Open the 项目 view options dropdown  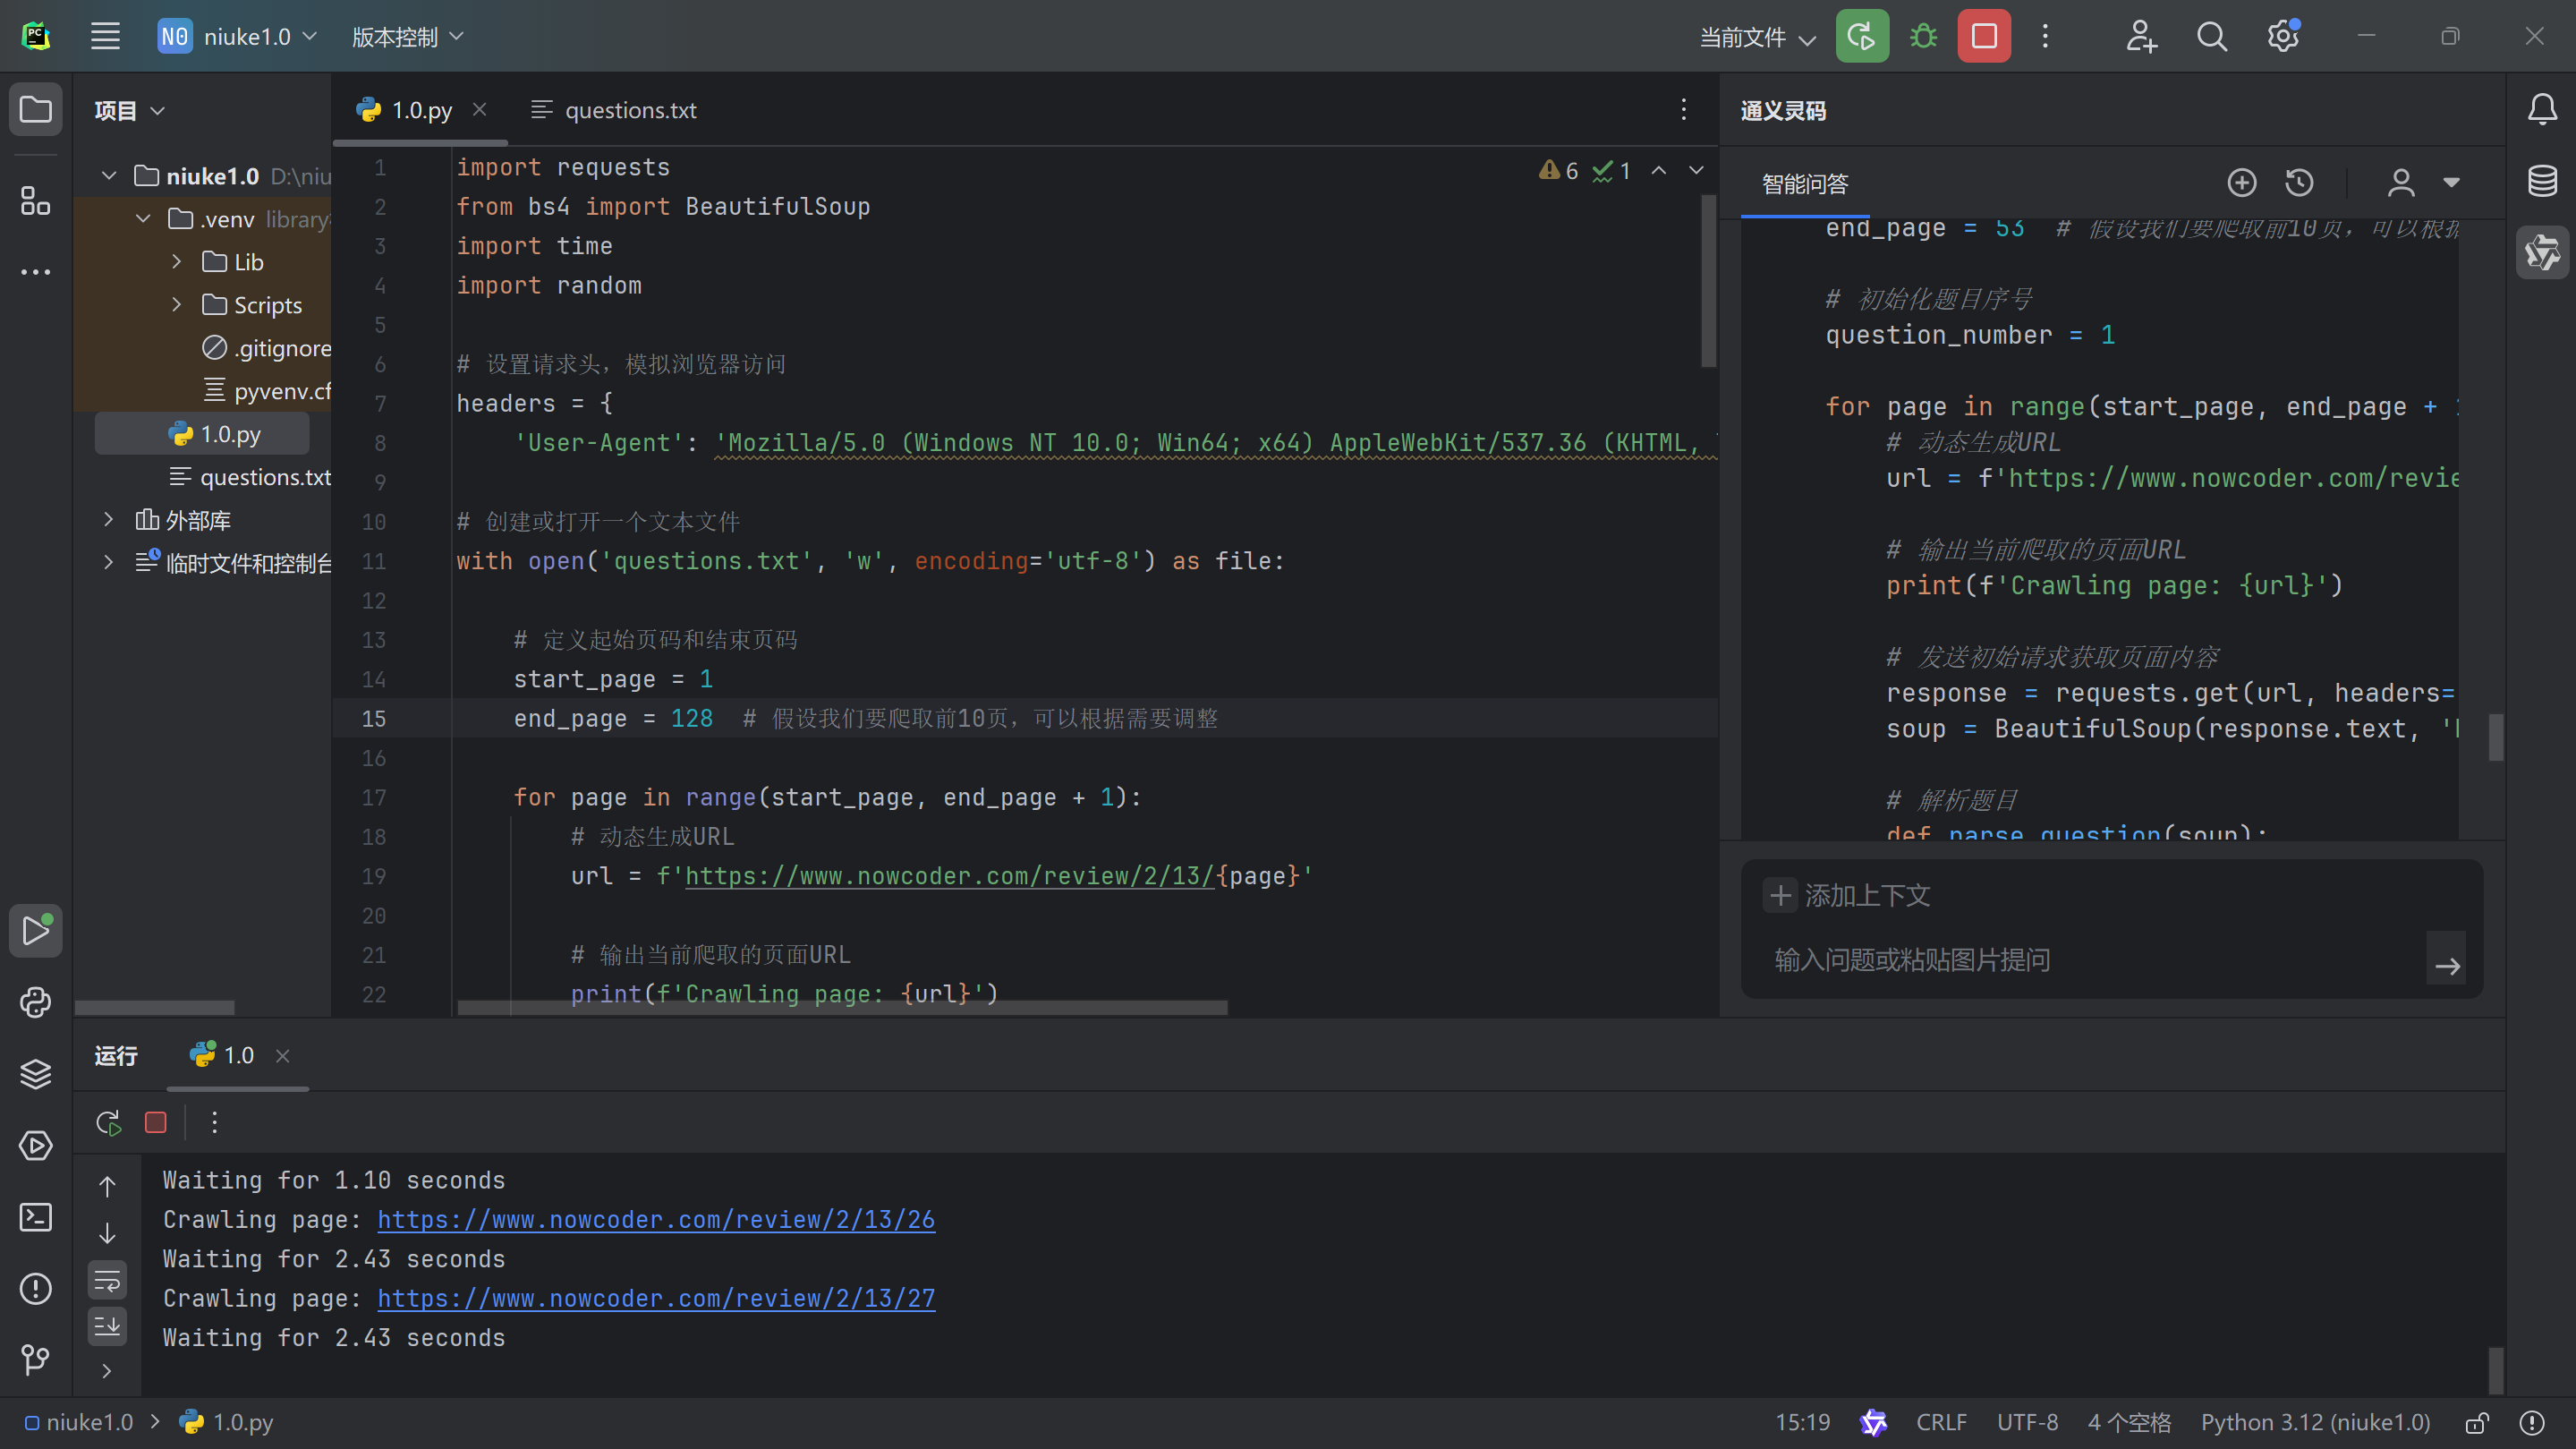(x=130, y=110)
